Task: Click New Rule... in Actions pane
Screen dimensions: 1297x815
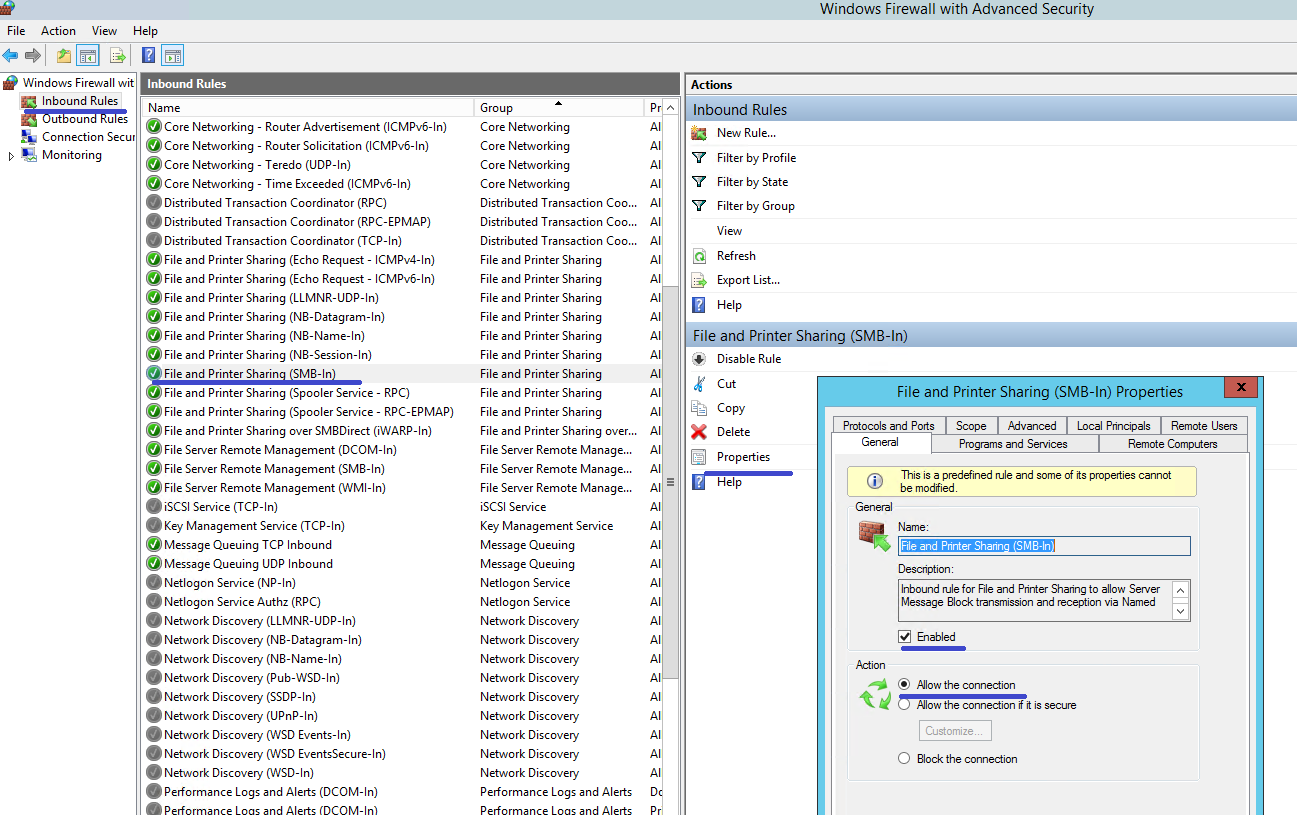Action: coord(746,133)
